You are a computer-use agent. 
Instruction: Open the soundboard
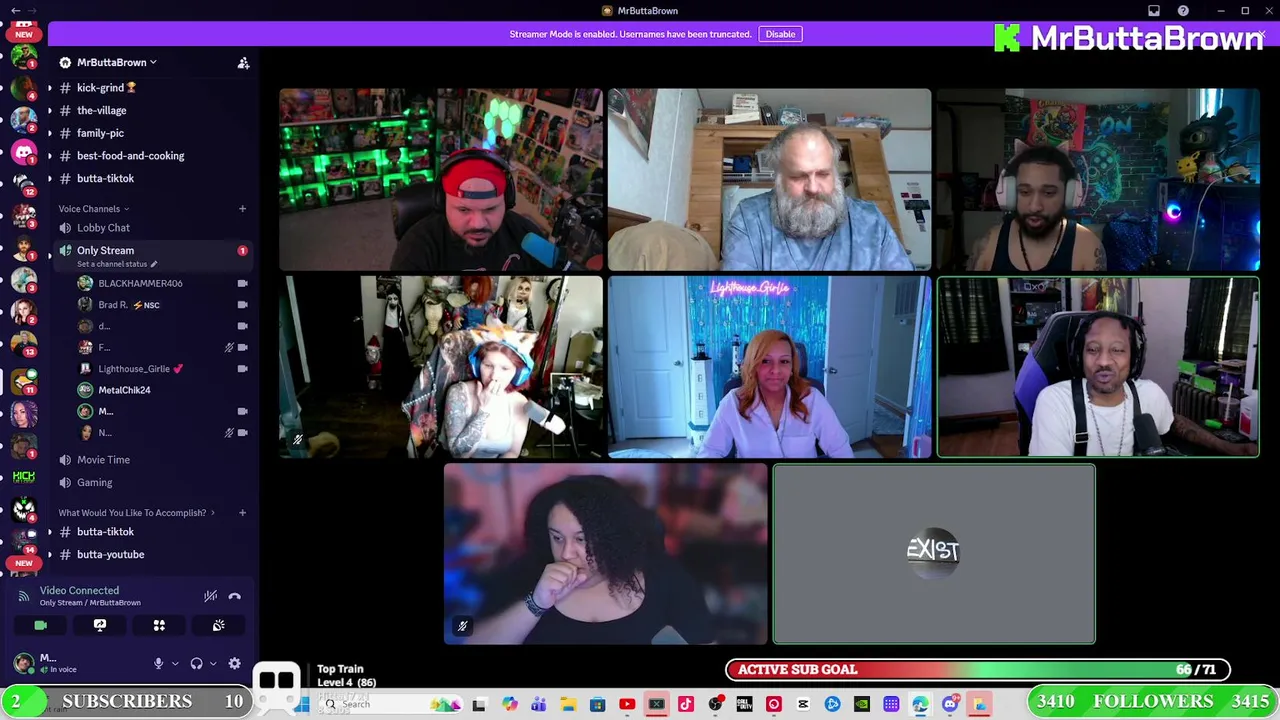coord(218,625)
